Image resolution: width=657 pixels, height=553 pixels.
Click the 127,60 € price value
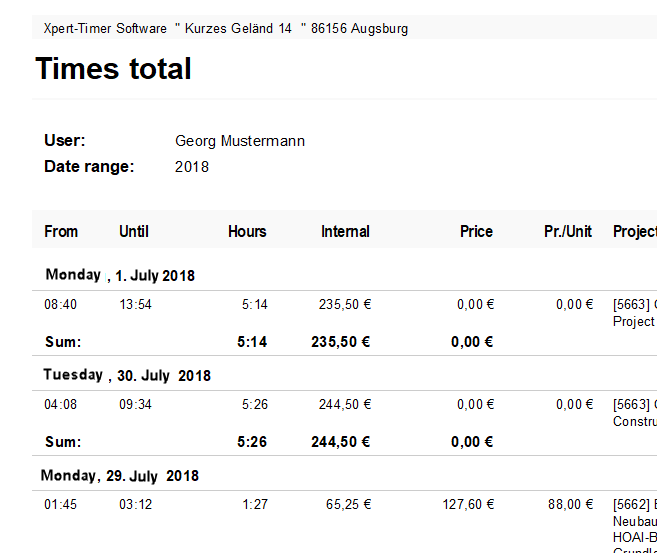click(x=468, y=505)
